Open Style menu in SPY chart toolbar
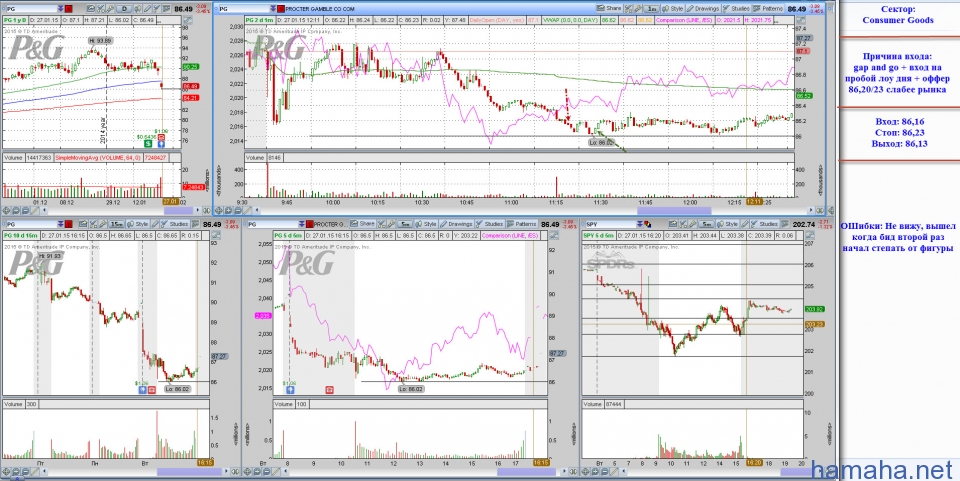This screenshot has height=481, width=960. 728,224
